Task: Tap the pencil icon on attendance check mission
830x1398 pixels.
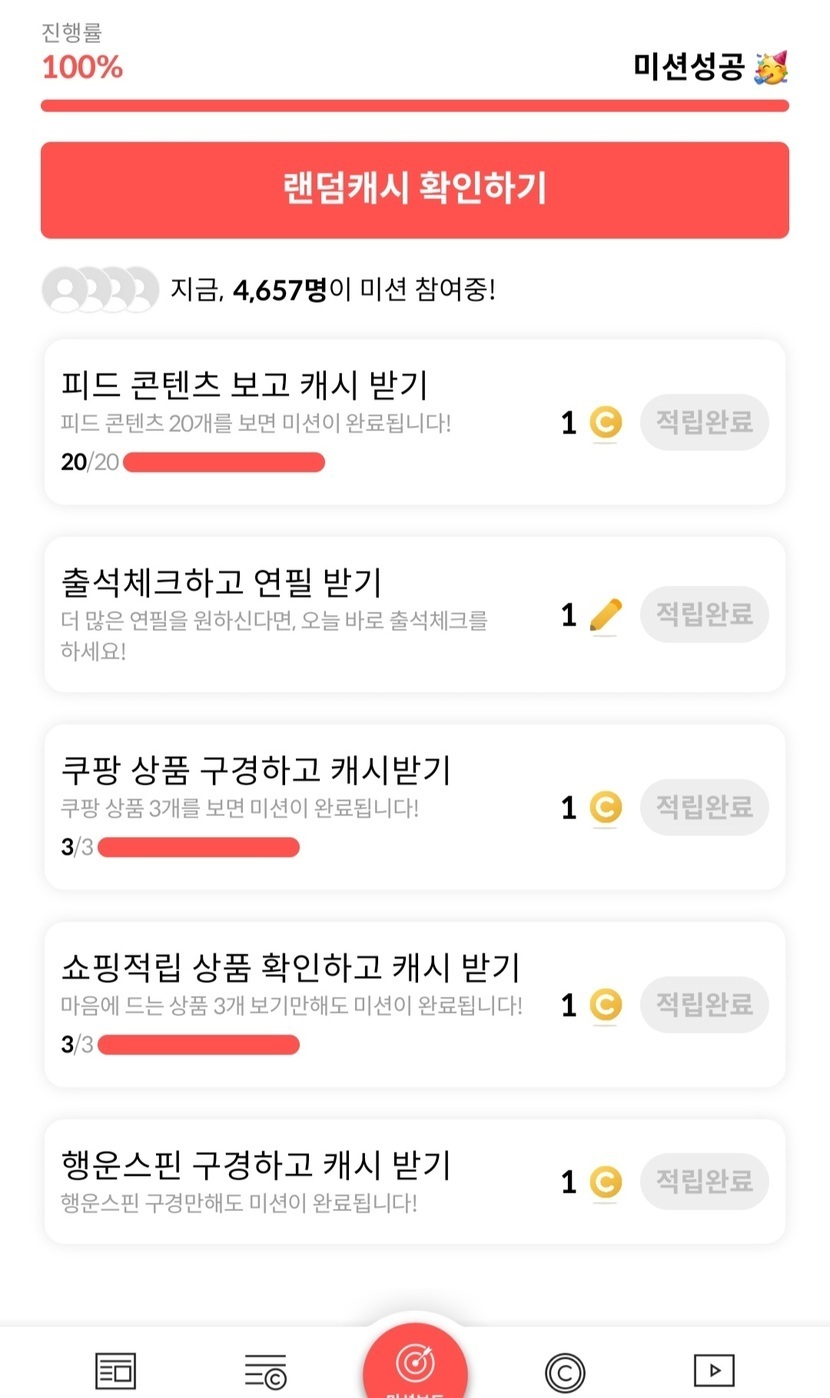Action: point(605,615)
